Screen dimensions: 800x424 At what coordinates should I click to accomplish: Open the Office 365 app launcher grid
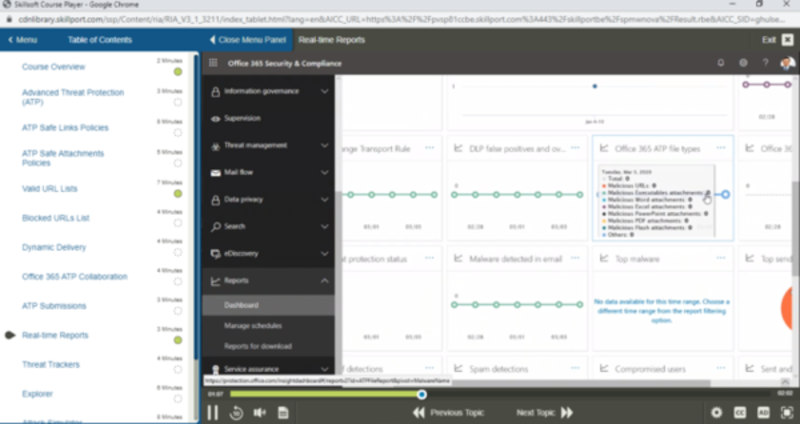(x=213, y=63)
